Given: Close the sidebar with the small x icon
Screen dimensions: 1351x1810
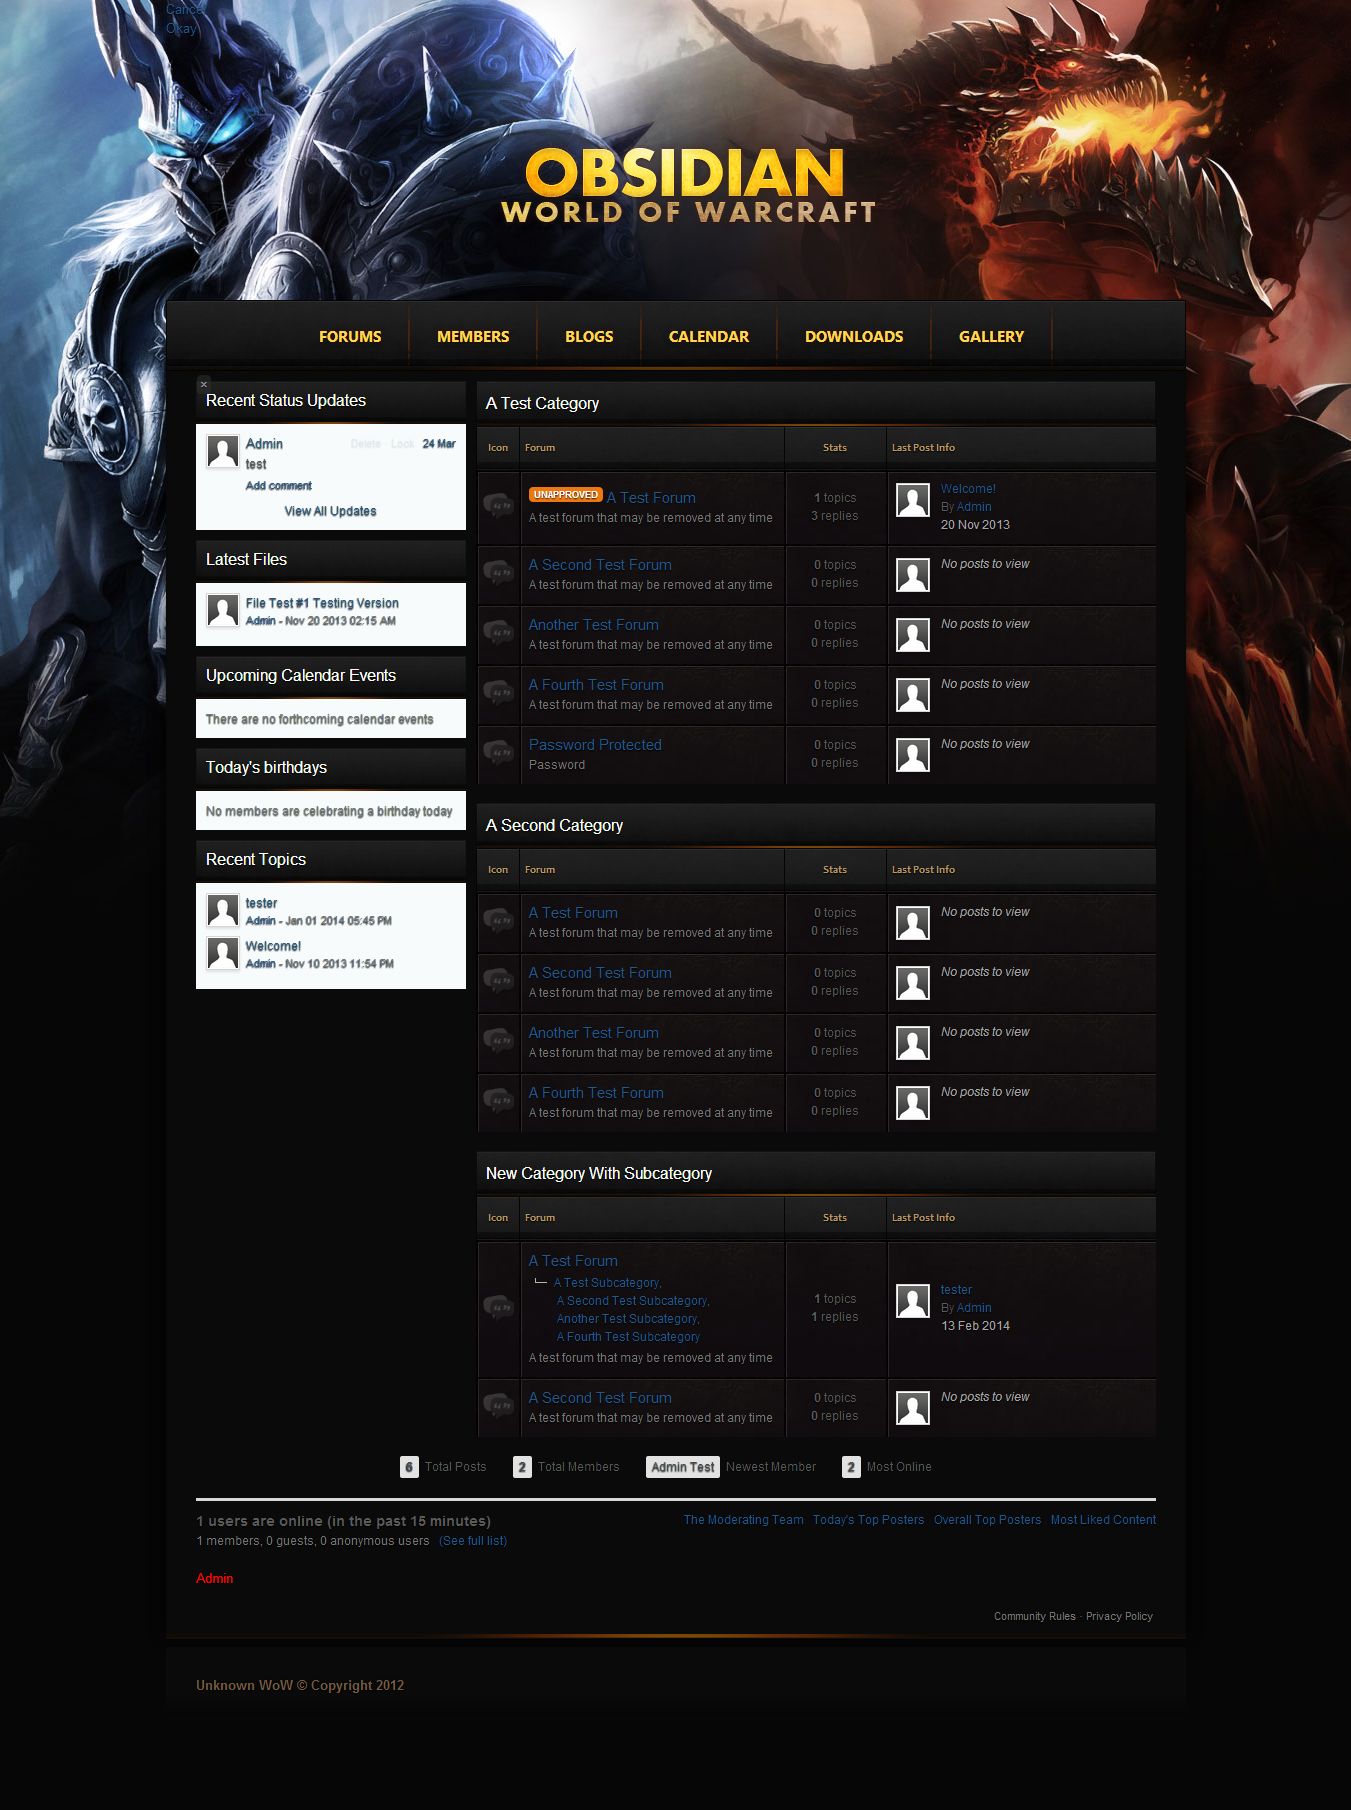Looking at the screenshot, I should pos(204,384).
